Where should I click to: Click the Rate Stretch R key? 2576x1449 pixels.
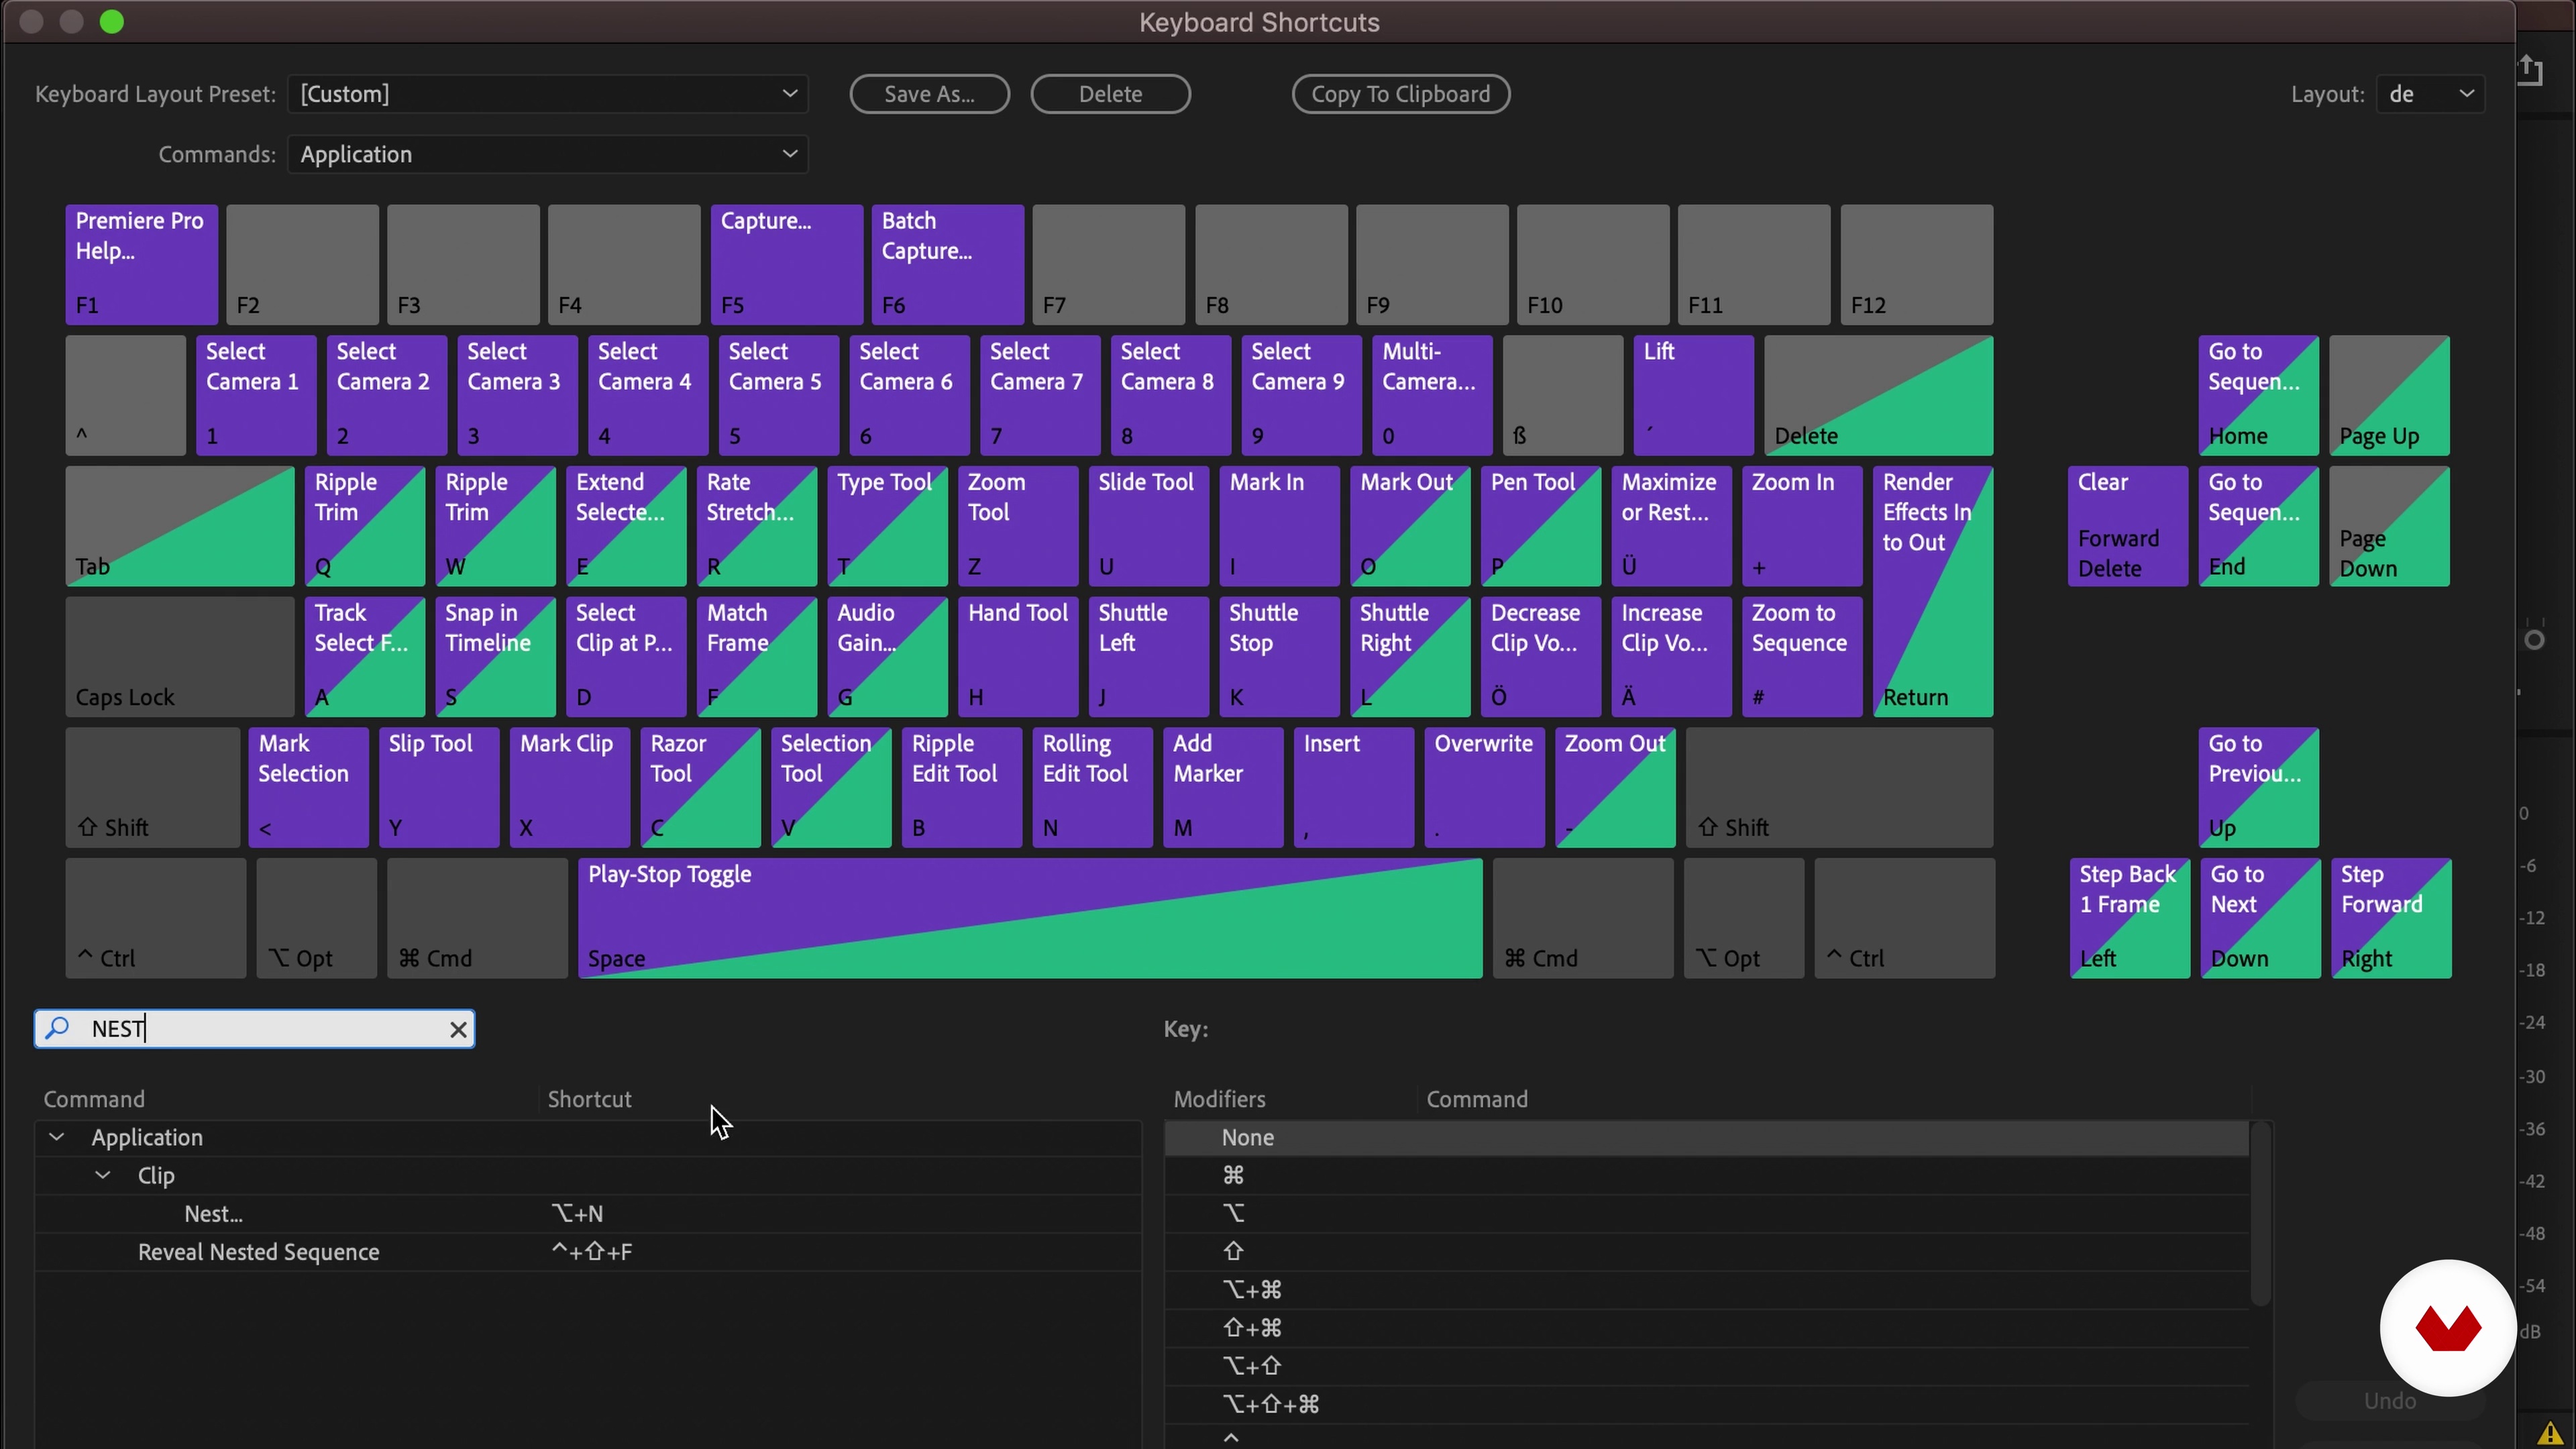(x=757, y=526)
